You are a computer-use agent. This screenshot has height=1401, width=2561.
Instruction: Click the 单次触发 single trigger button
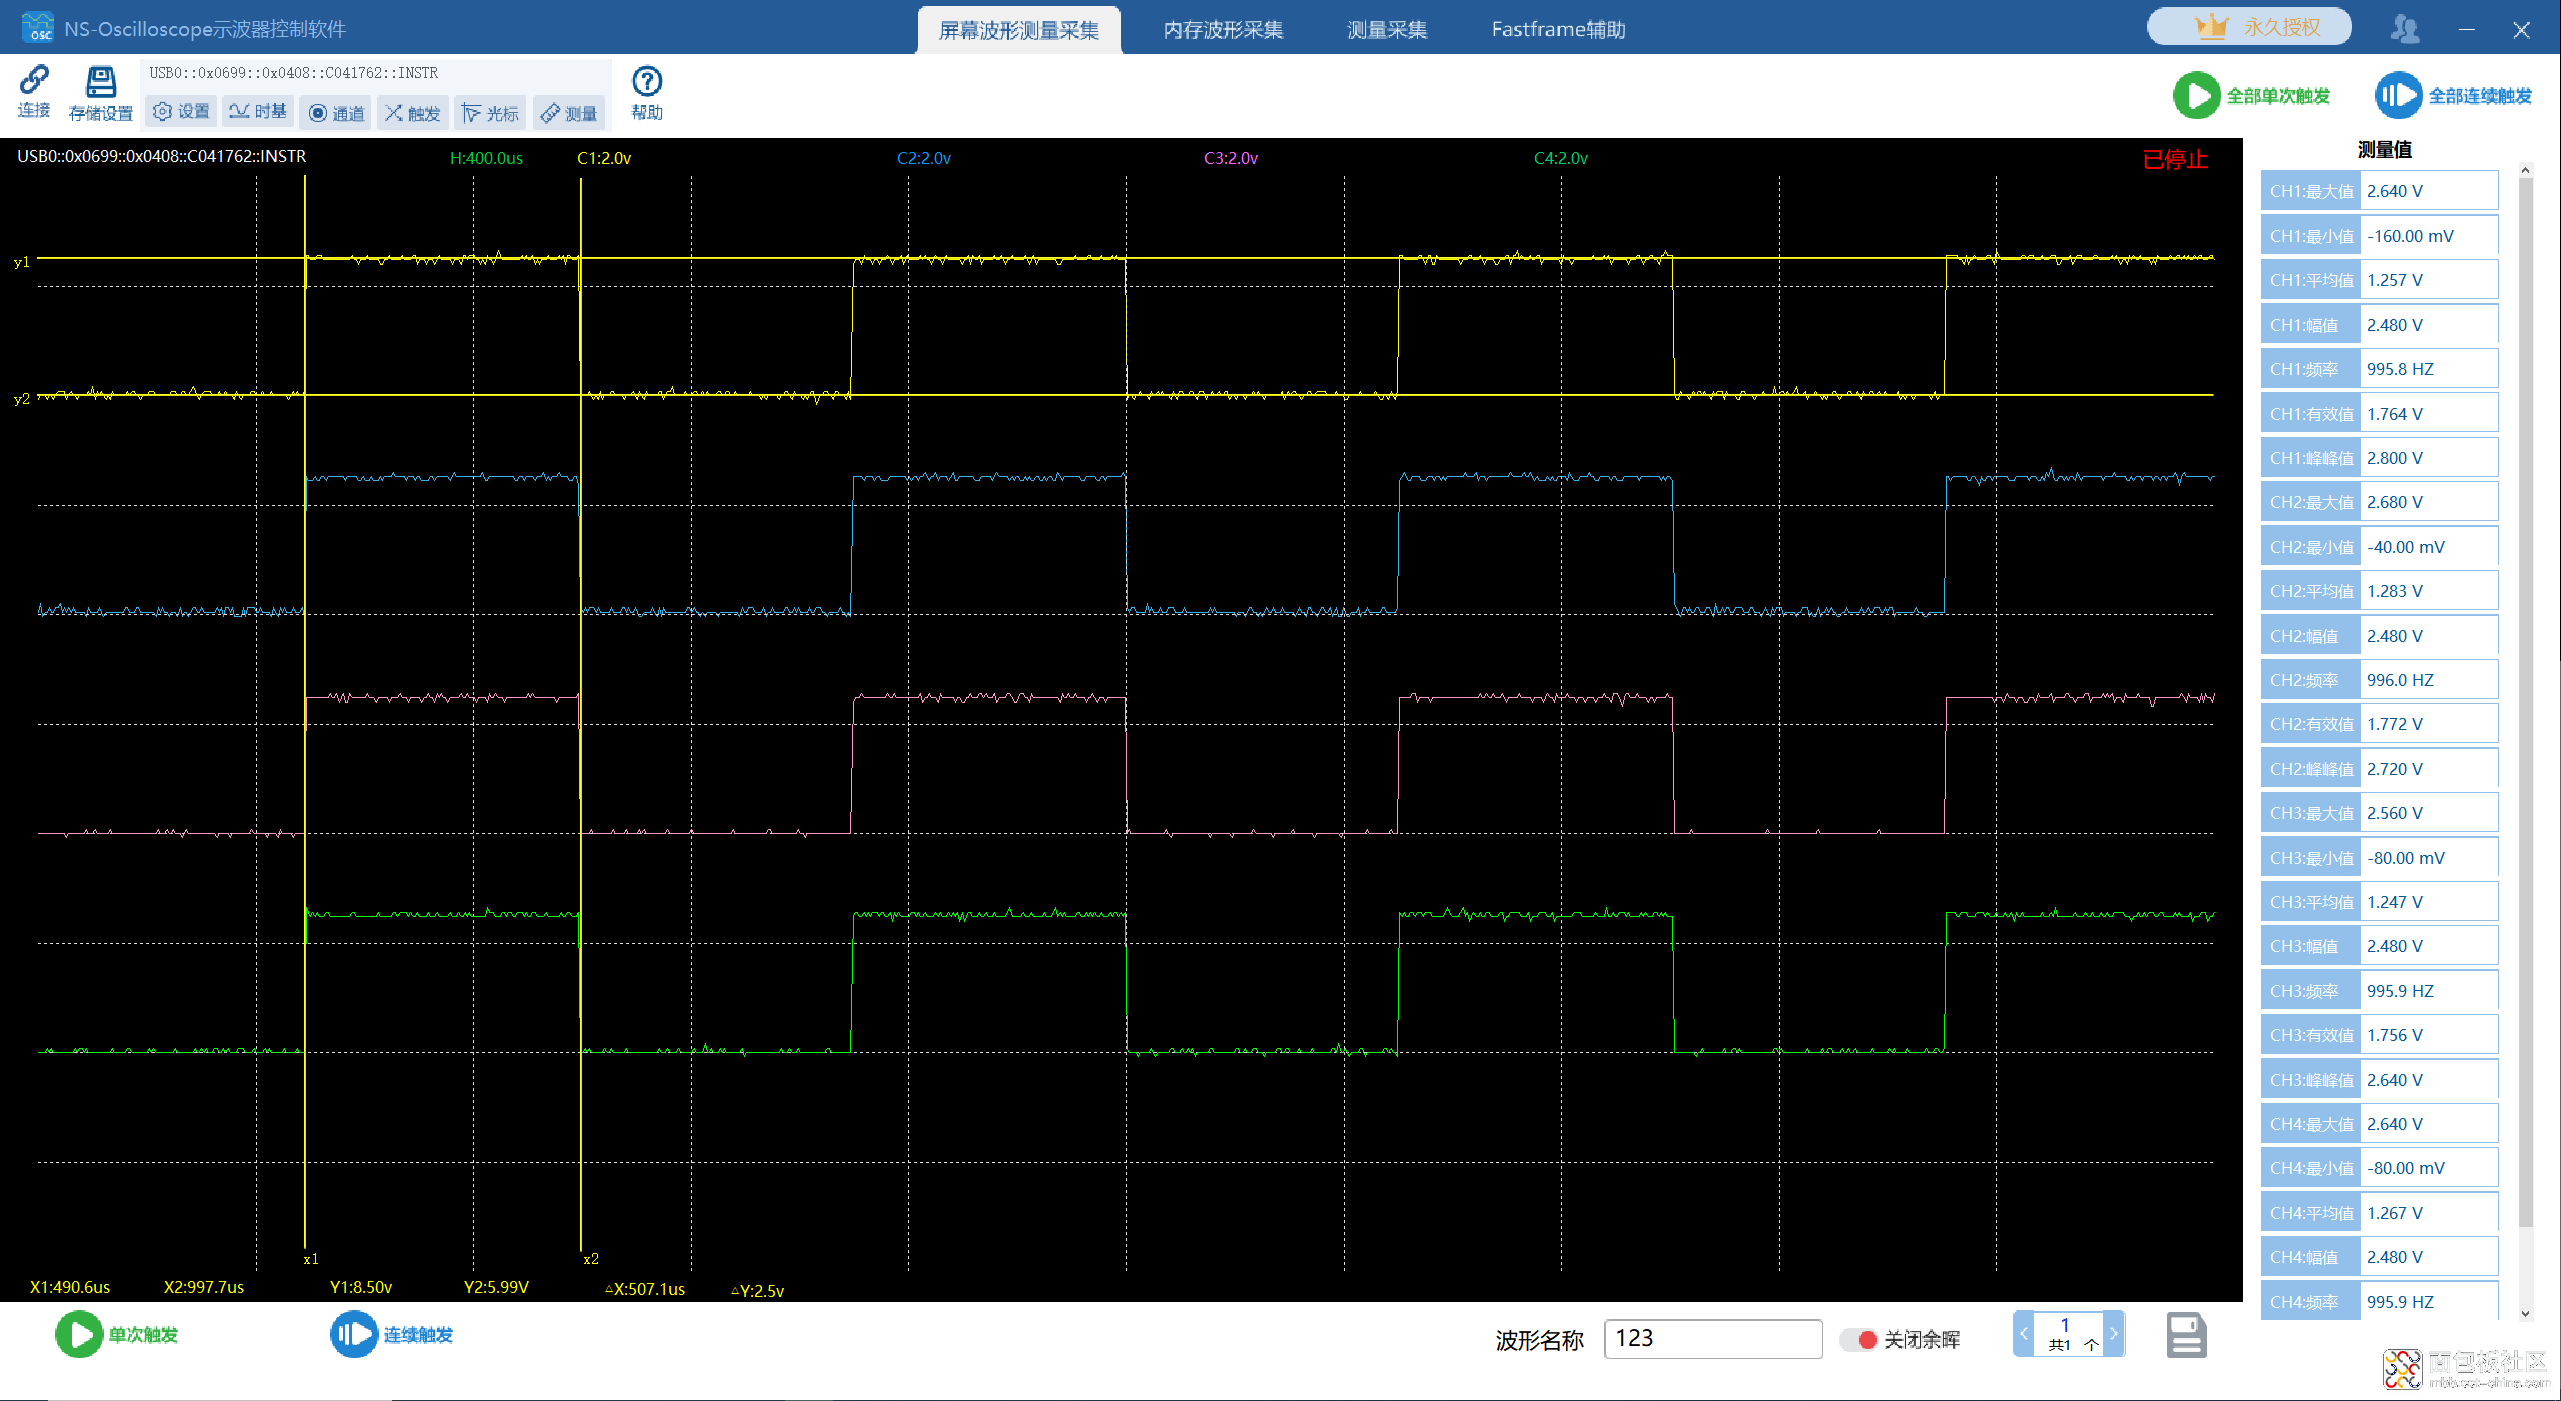pyautogui.click(x=117, y=1335)
